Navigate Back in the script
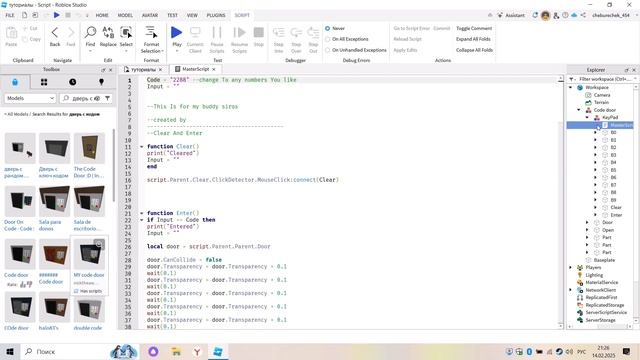Viewport: 640px width, 360px height. (x=55, y=33)
